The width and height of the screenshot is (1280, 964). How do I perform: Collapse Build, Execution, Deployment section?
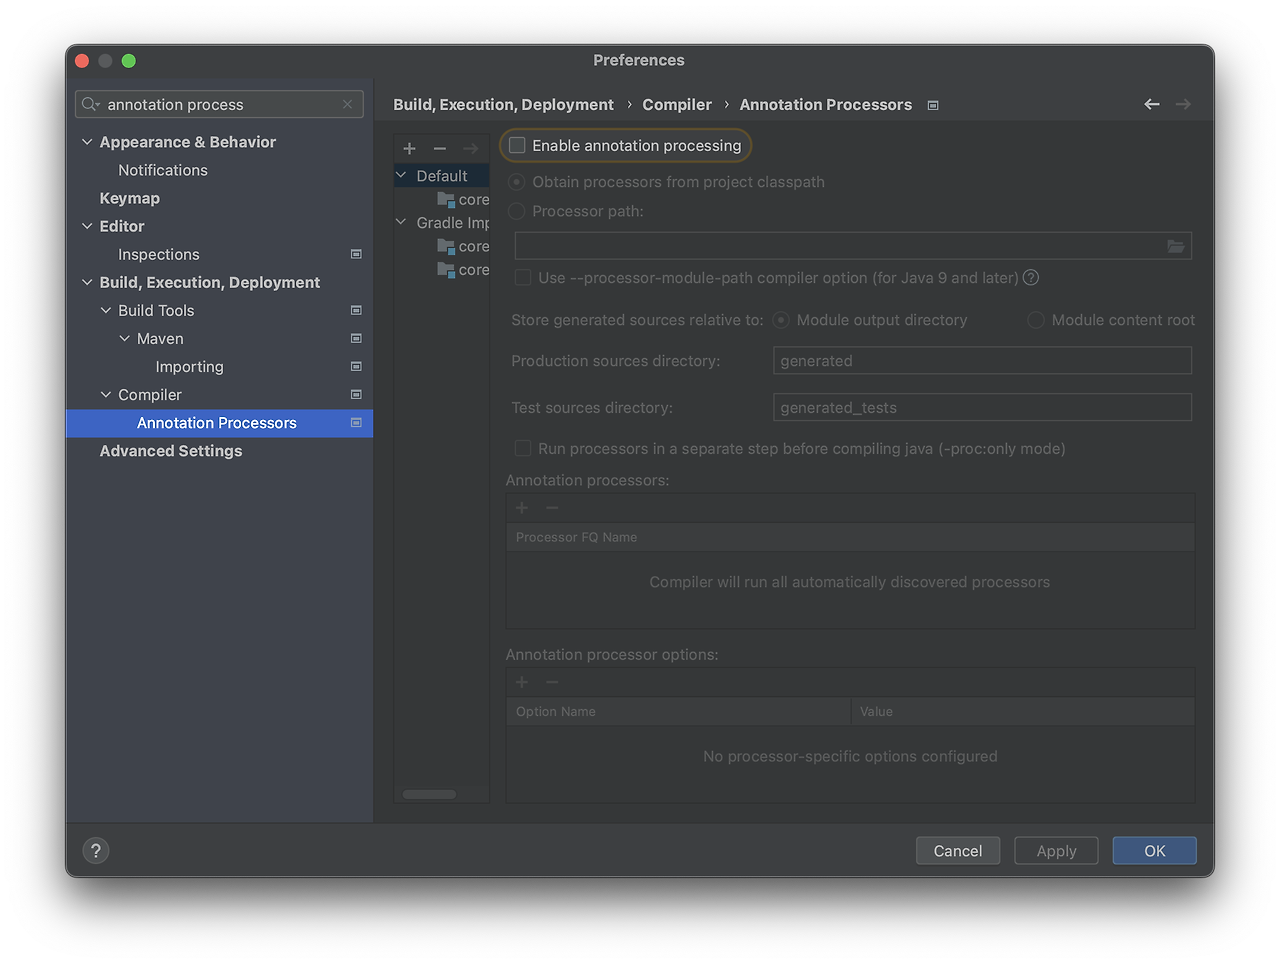click(87, 282)
